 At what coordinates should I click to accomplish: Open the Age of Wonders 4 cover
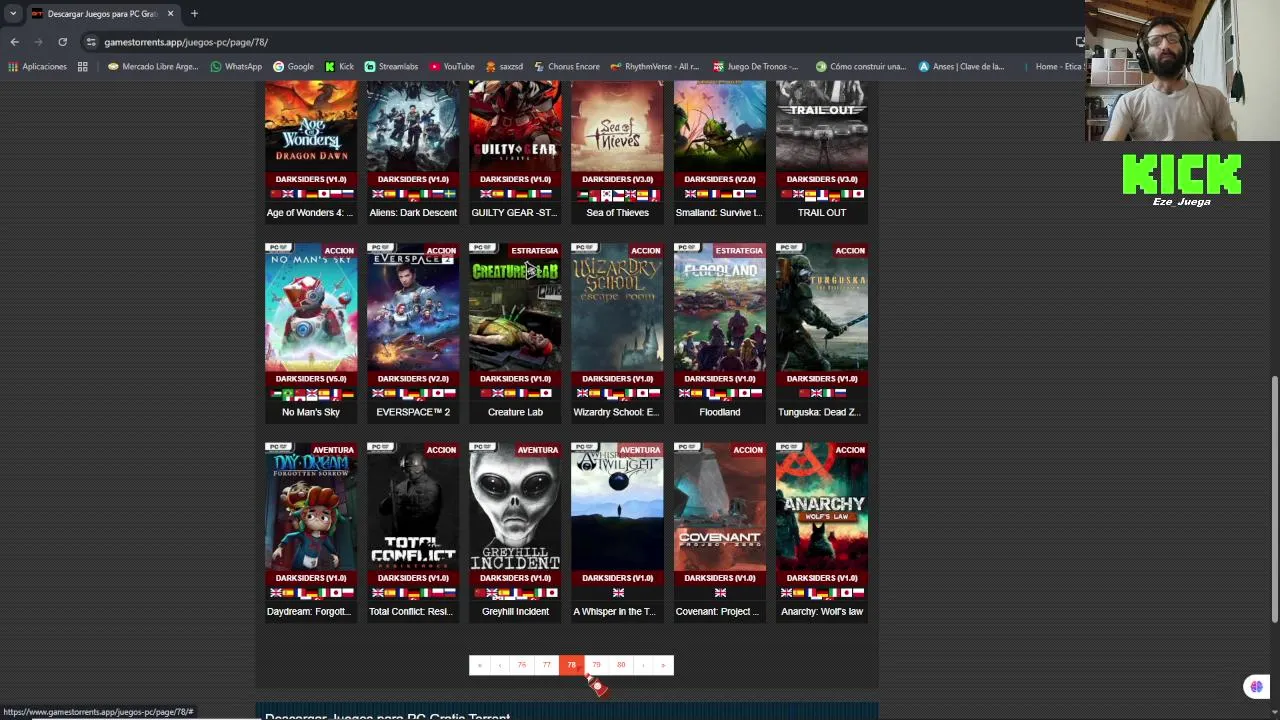311,127
